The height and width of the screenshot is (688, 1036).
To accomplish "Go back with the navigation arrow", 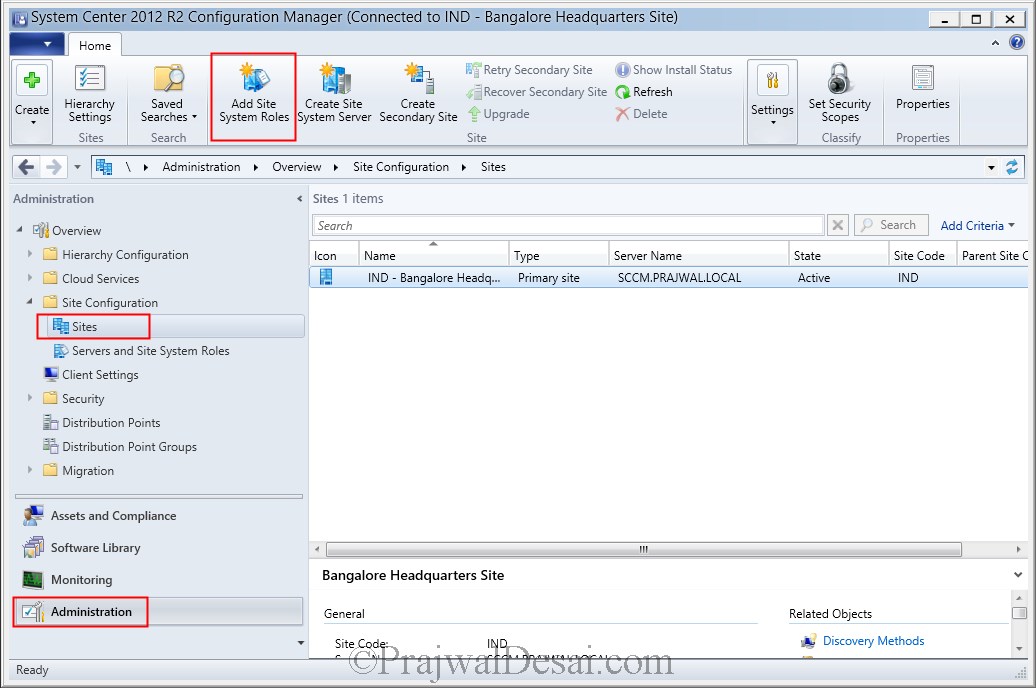I will (x=26, y=167).
